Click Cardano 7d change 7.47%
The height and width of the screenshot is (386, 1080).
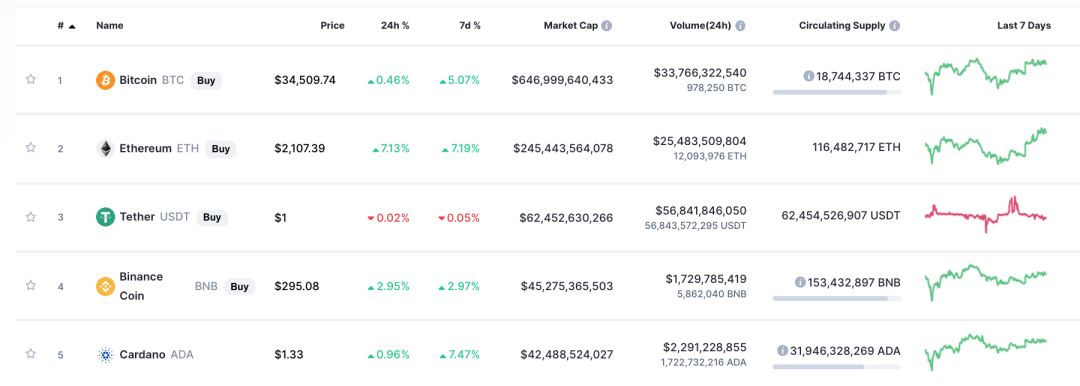pos(460,356)
